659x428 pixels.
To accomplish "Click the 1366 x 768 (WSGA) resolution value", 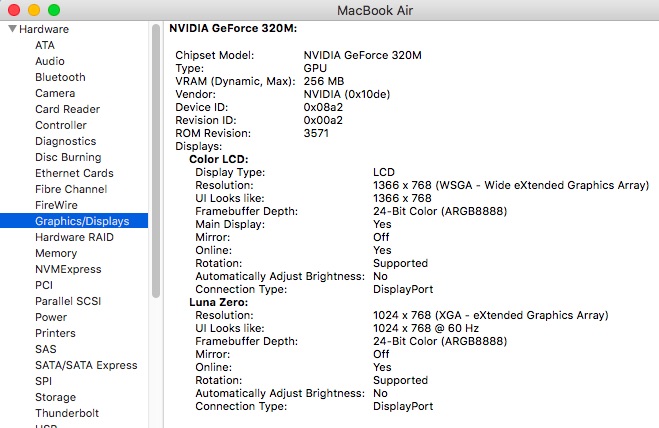I will (511, 185).
